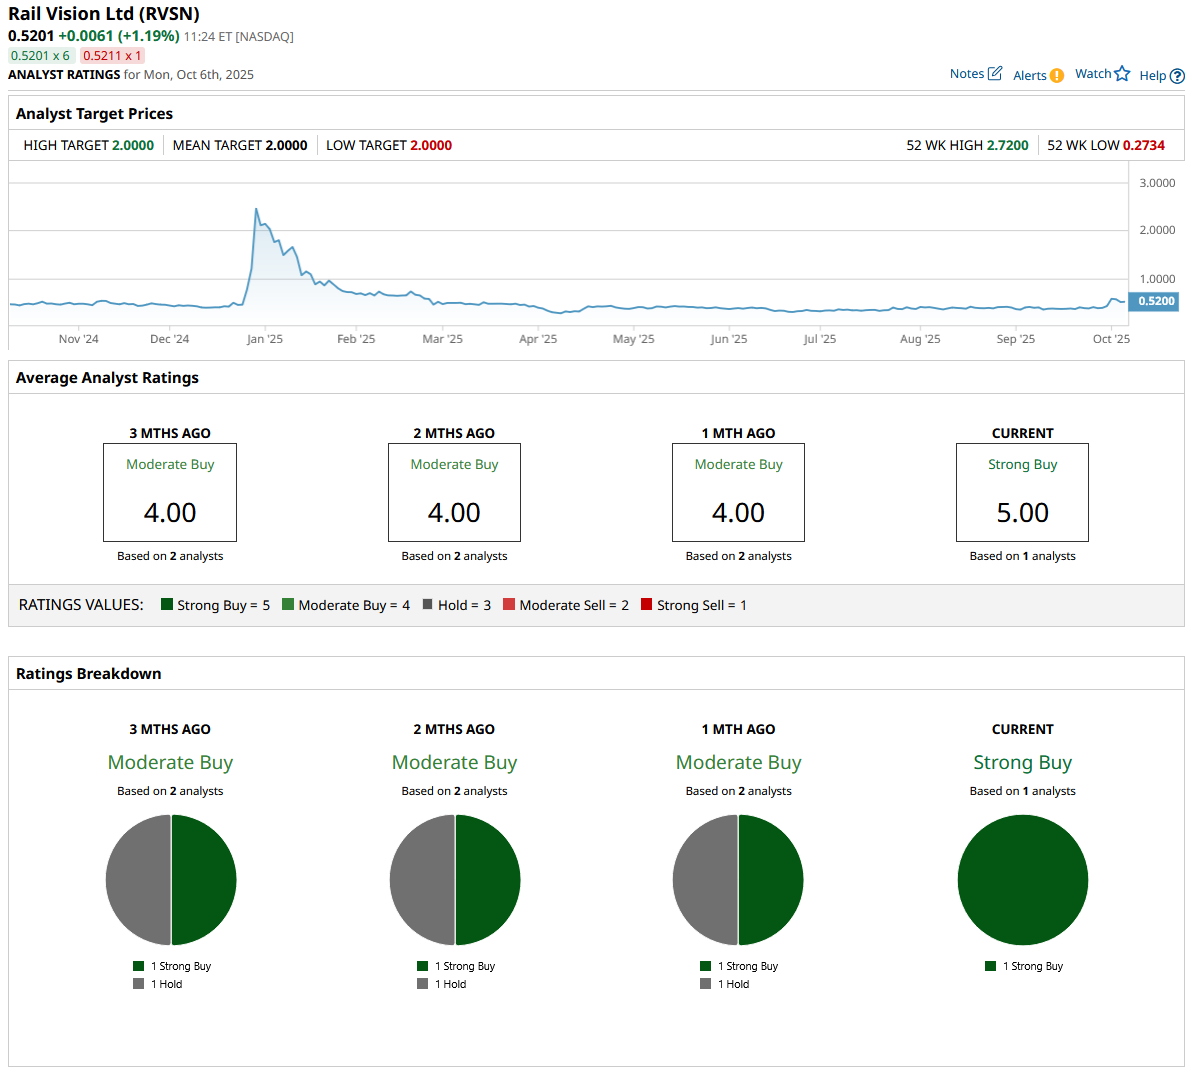Click the 3 MTHS AGO 4.00 rating box
This screenshot has width=1193, height=1075.
[x=170, y=493]
